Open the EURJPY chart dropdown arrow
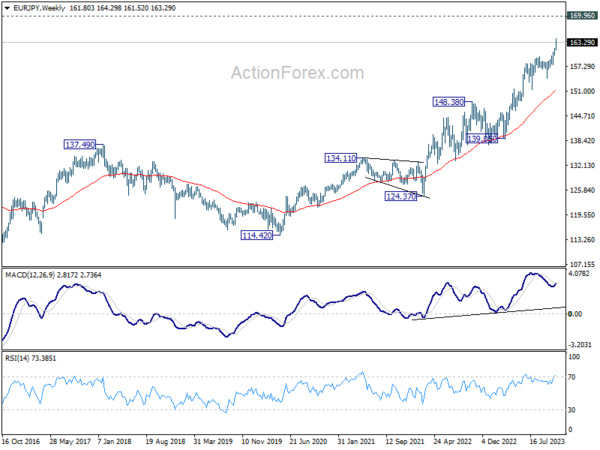 tap(7, 8)
